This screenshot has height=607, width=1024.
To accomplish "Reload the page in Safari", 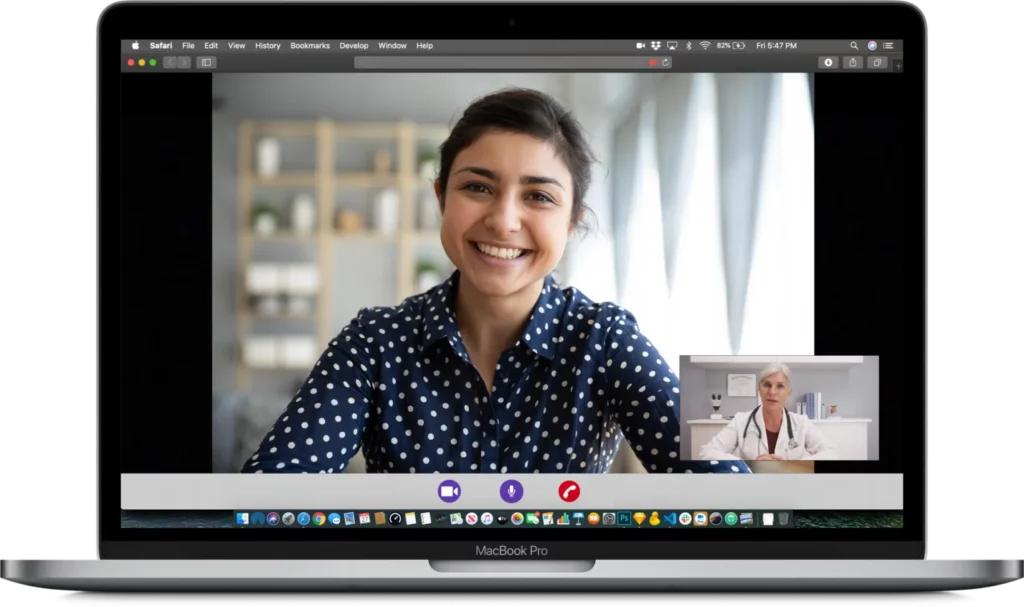I will [665, 62].
